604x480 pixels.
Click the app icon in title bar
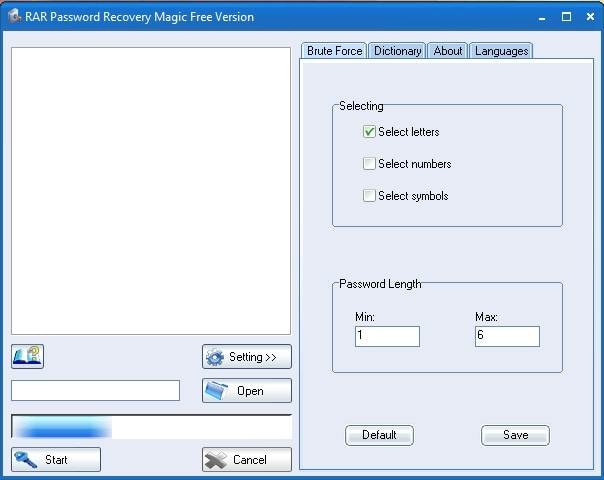point(14,17)
